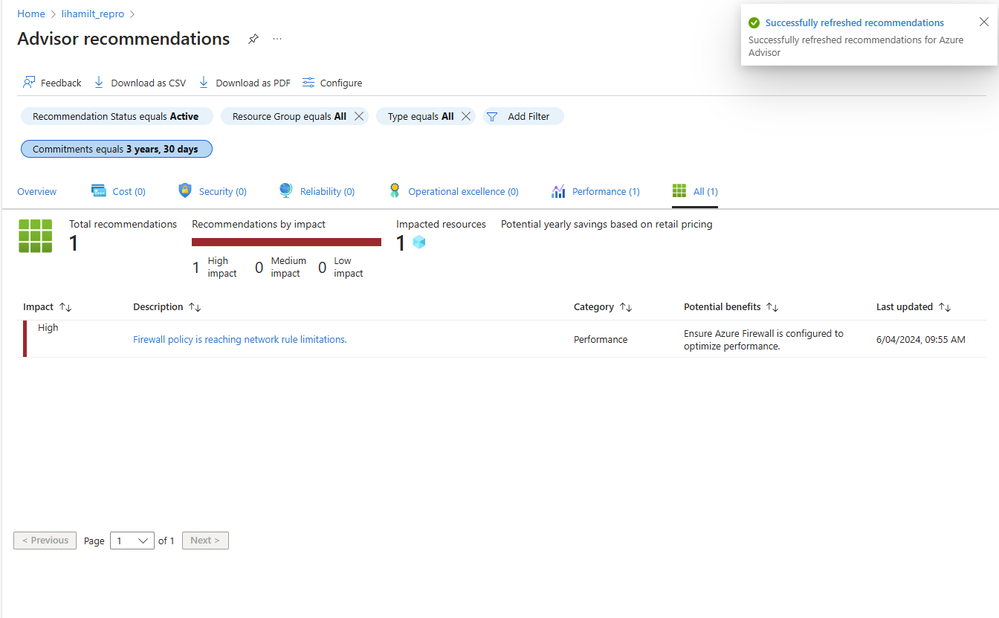Screen dimensions: 999x618
Task: Click the Operational excellence ribbon icon
Action: [x=395, y=190]
